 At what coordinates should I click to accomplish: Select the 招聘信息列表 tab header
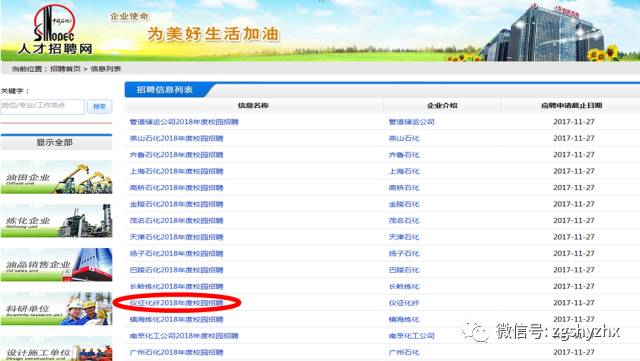165,90
